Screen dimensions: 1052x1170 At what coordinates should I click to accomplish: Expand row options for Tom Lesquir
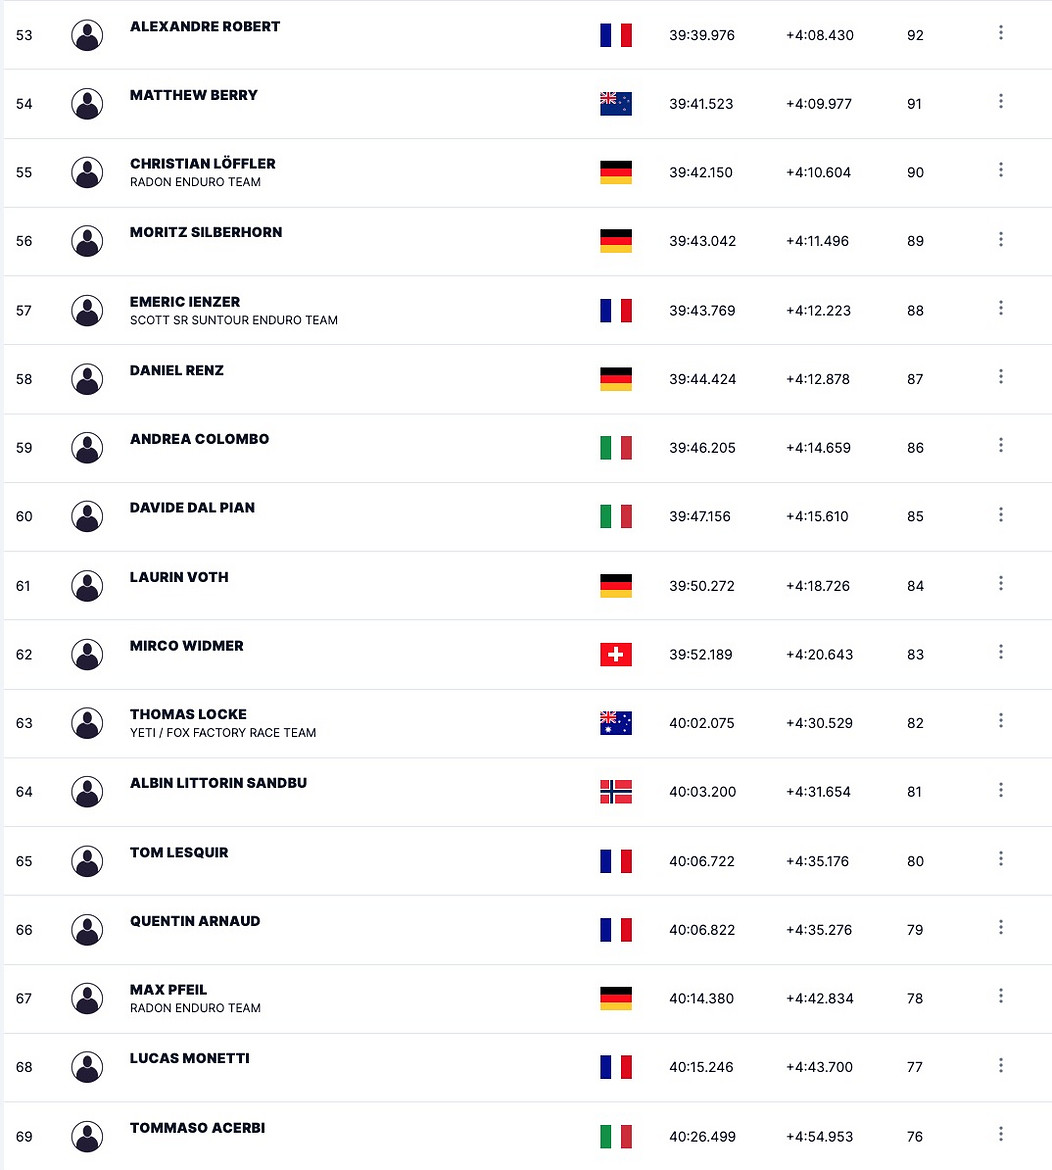click(1001, 859)
